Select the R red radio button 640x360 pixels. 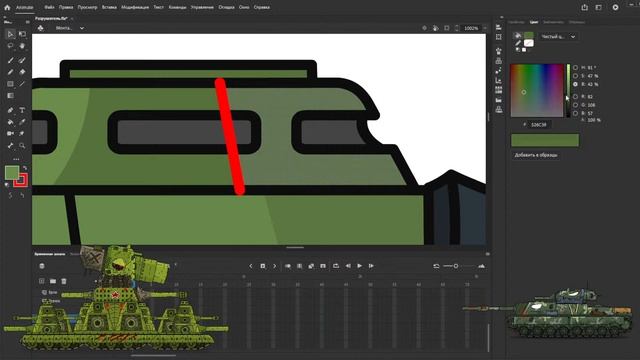tap(576, 97)
